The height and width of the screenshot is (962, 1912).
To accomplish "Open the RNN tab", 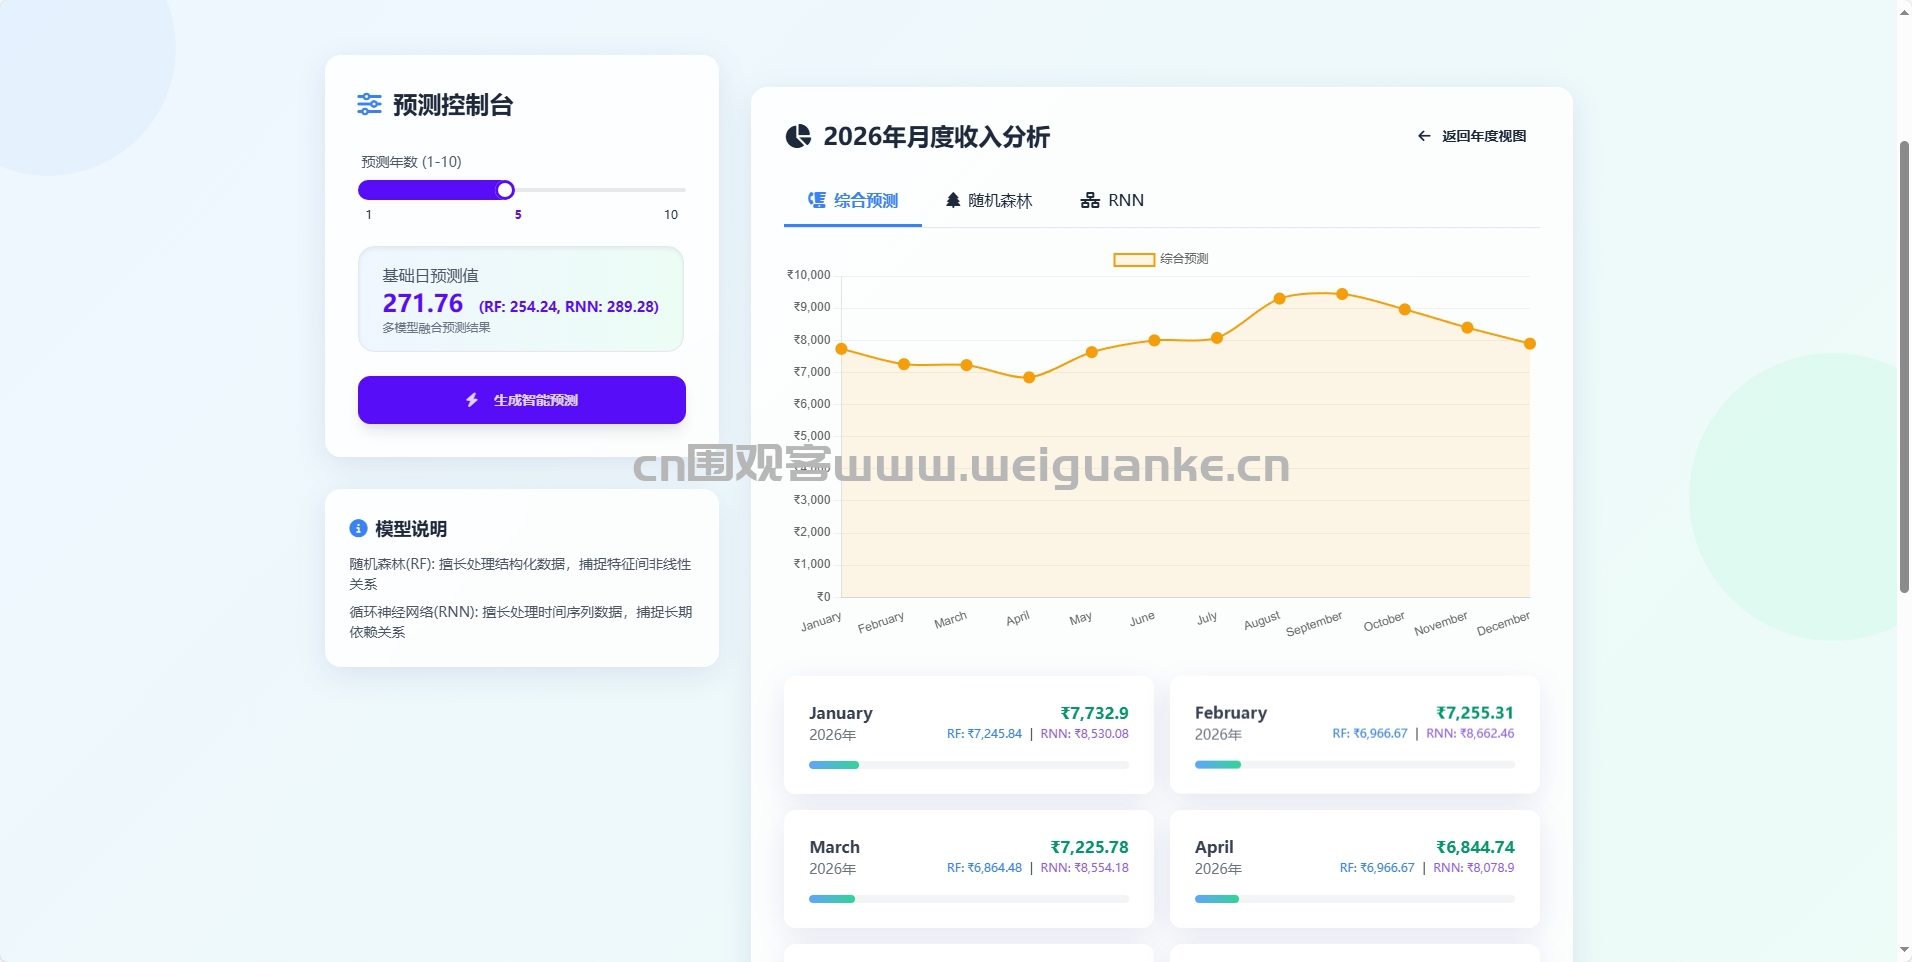I will coord(1112,200).
